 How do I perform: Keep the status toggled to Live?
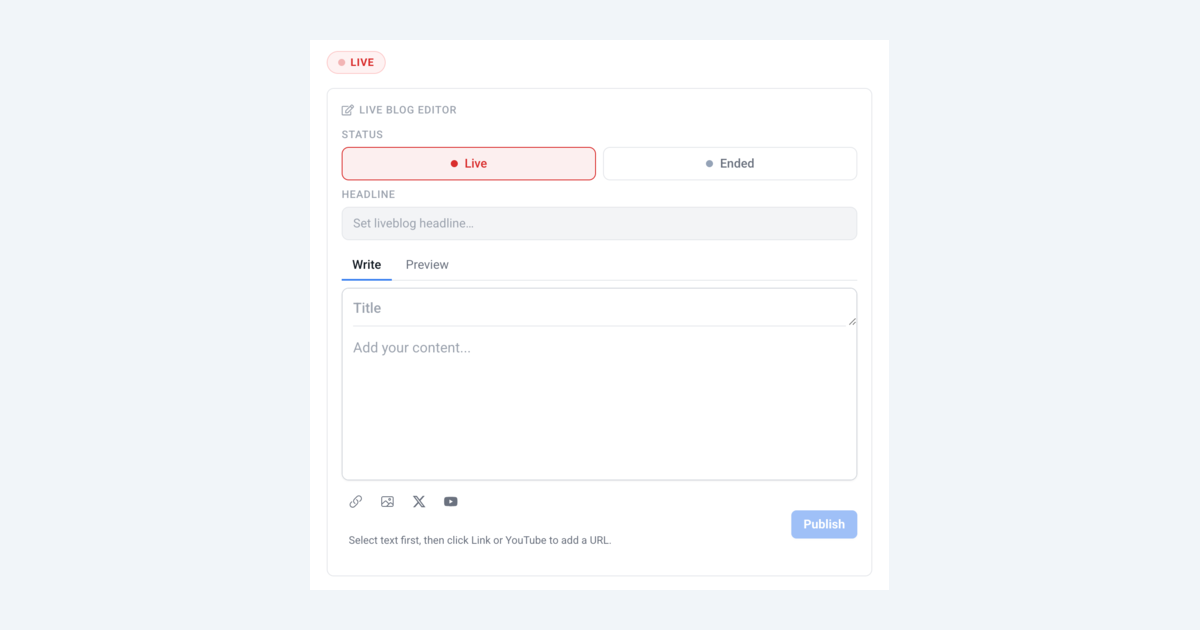click(468, 163)
